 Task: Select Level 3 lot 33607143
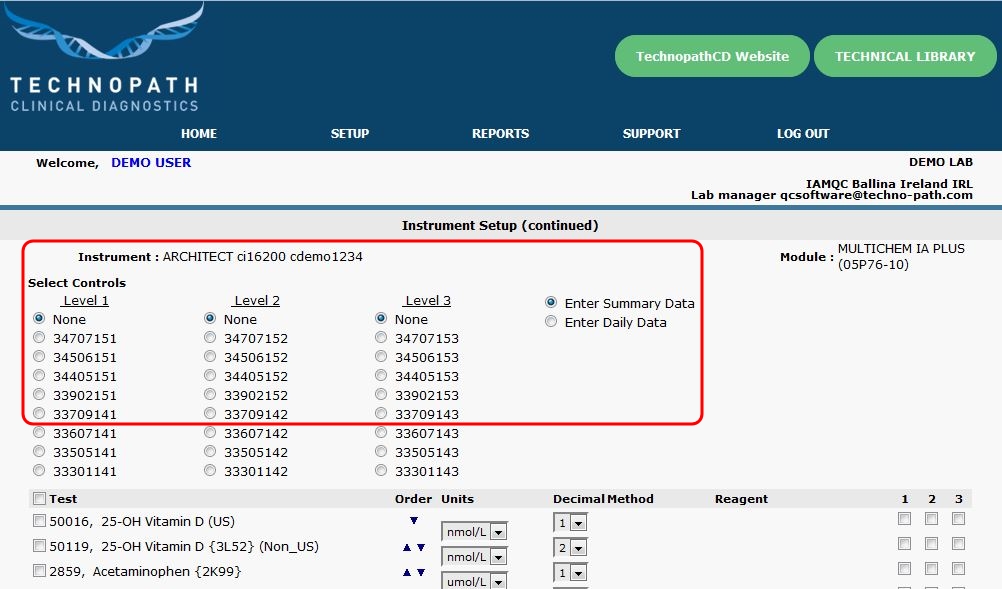click(381, 432)
